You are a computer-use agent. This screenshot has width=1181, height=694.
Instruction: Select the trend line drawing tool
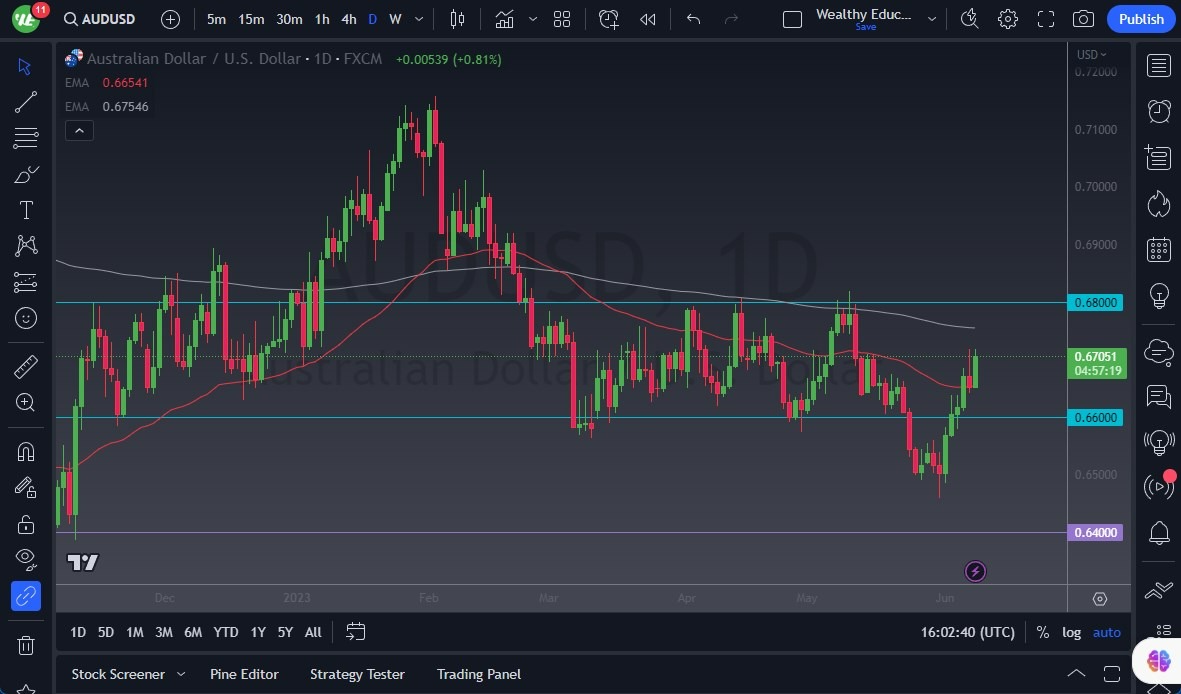[25, 101]
